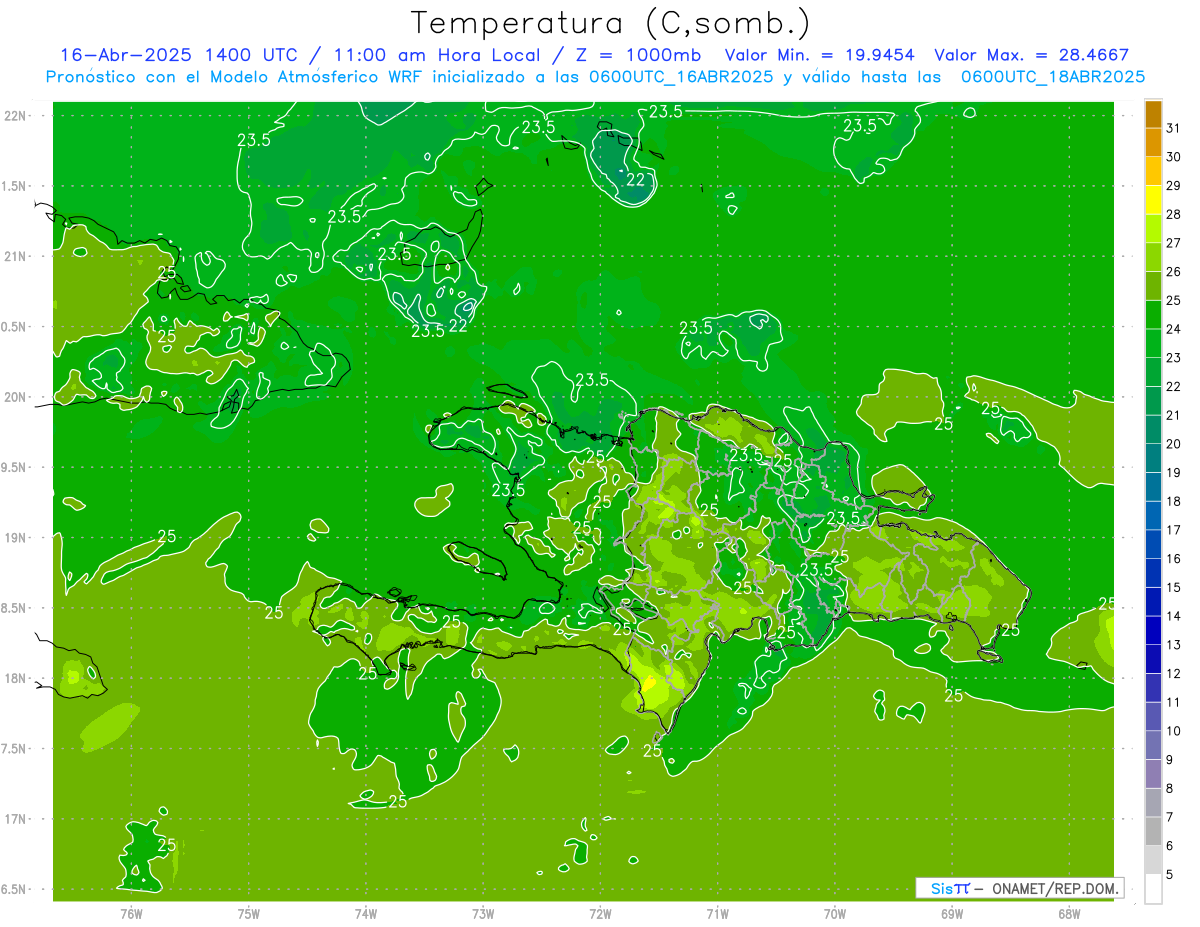This screenshot has height=927, width=1200.
Task: Click the '69W' longitude axis label
Action: (x=952, y=914)
